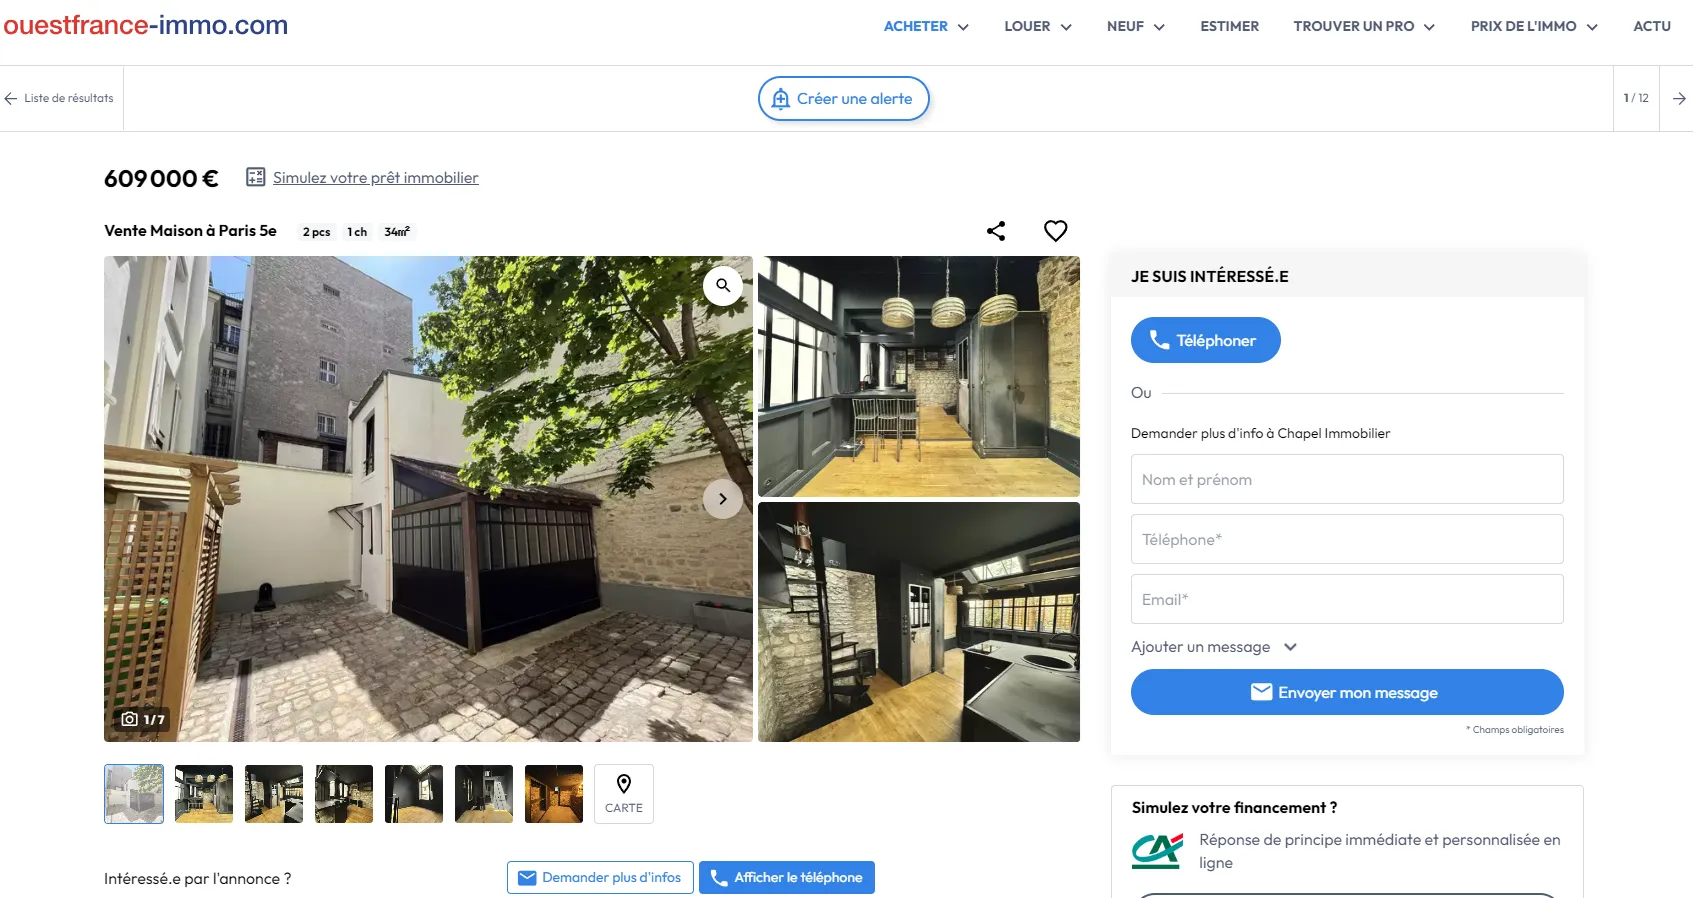Click the Vente Maison à Paris 5e title
Viewport: 1693px width, 898px height.
pos(190,231)
